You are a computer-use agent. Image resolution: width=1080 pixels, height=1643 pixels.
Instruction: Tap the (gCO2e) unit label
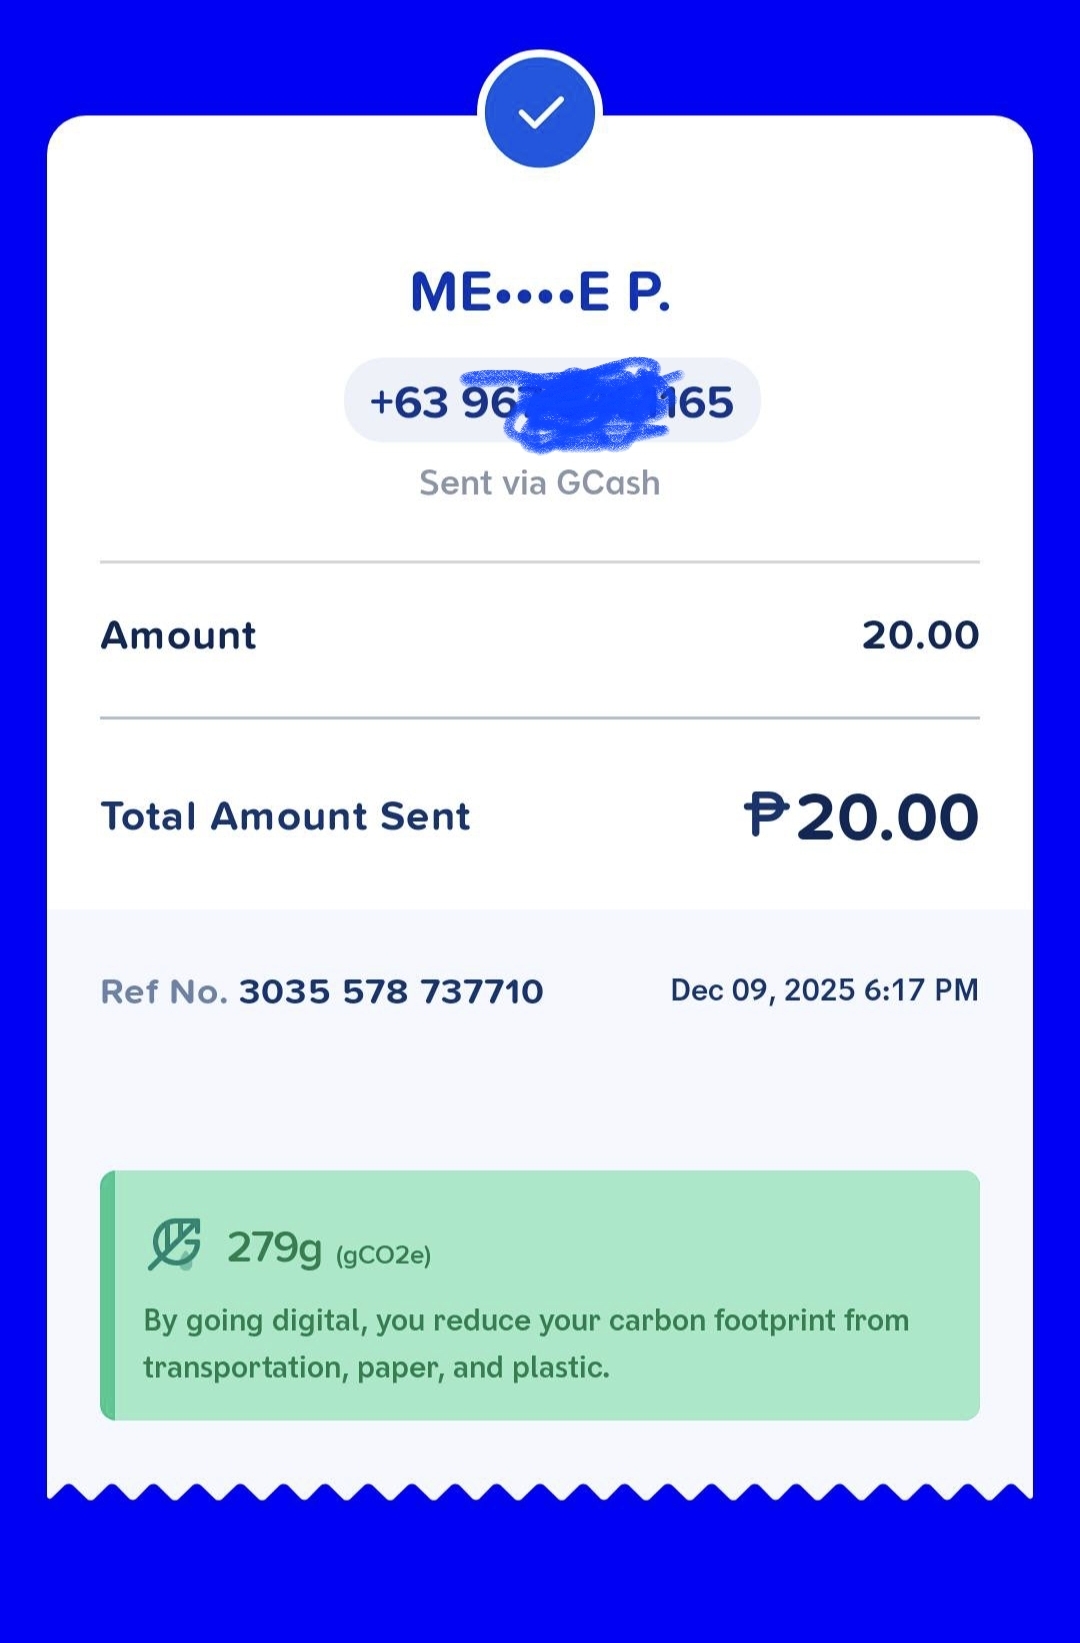(x=383, y=1255)
